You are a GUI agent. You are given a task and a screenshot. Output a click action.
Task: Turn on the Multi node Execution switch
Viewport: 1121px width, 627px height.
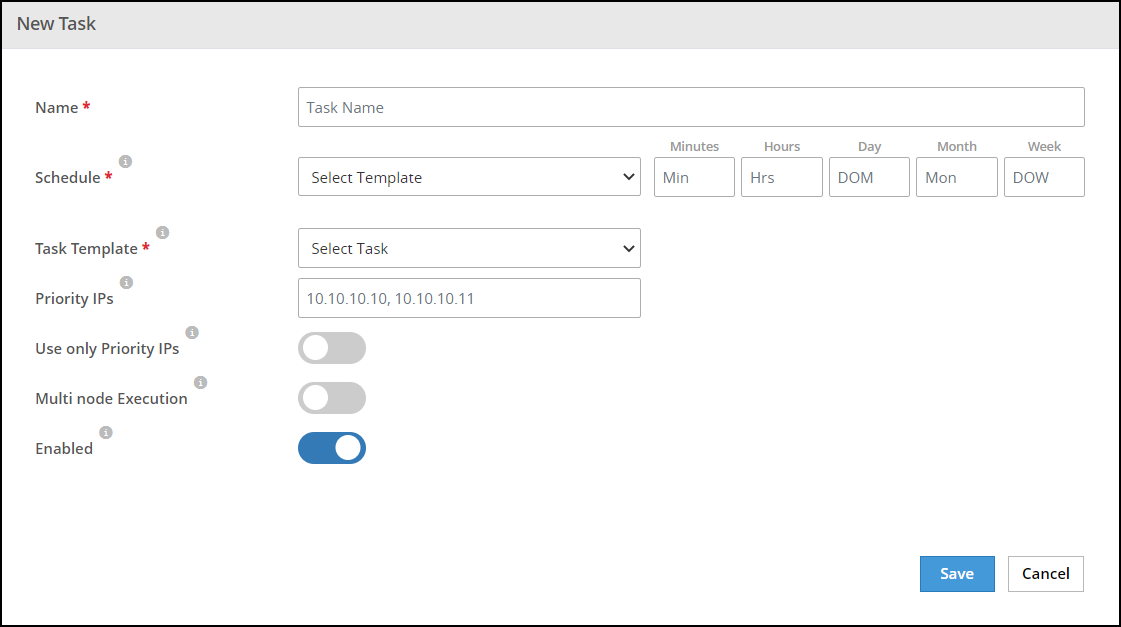(332, 398)
